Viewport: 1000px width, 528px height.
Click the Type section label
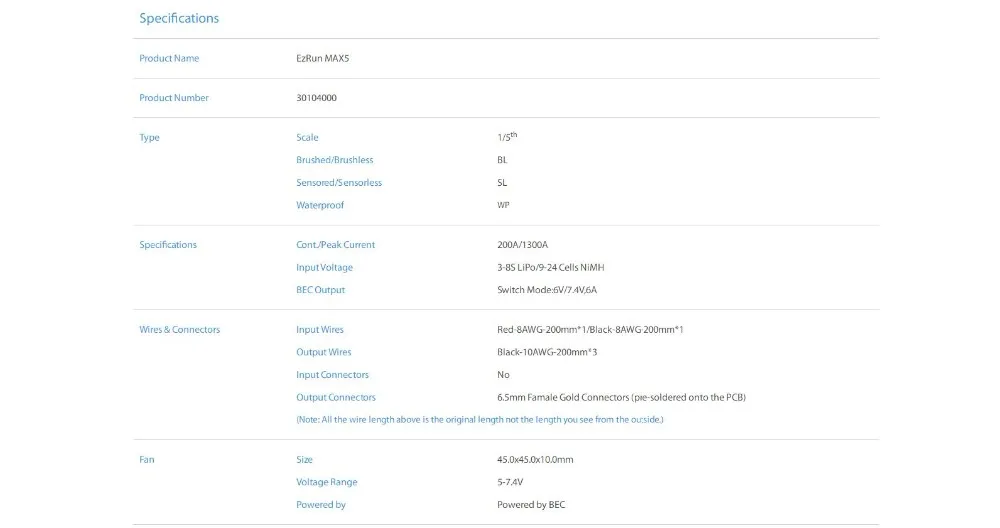click(x=149, y=138)
